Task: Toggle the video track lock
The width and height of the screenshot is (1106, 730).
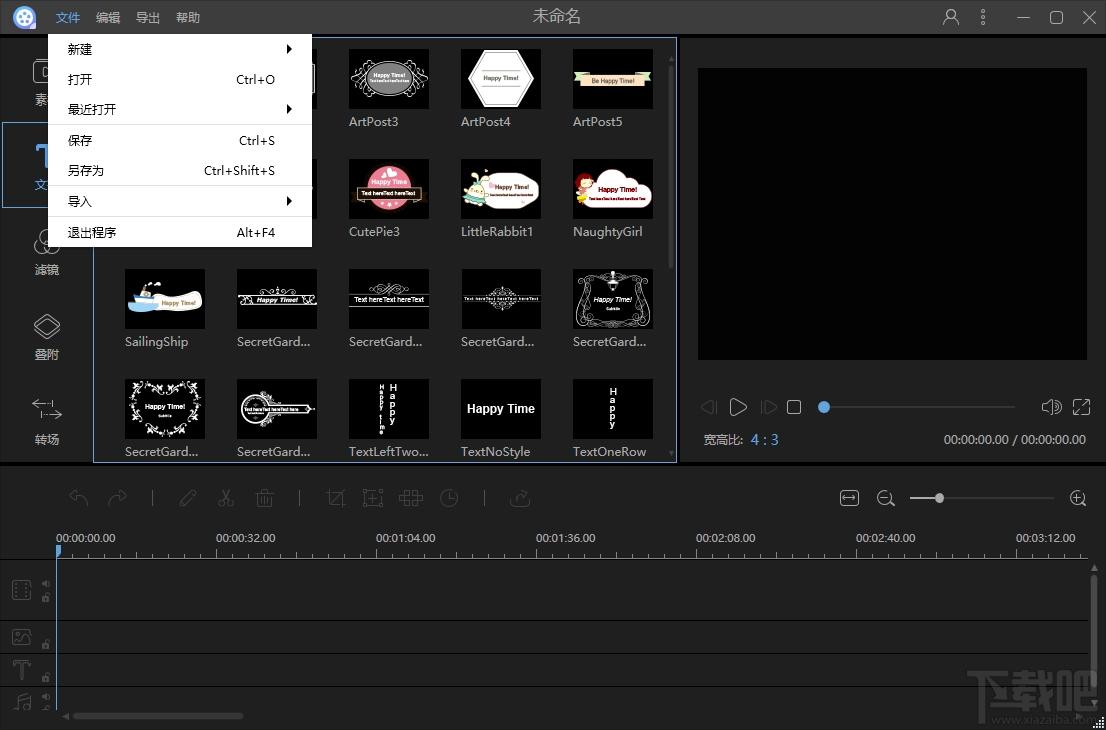Action: (46, 597)
